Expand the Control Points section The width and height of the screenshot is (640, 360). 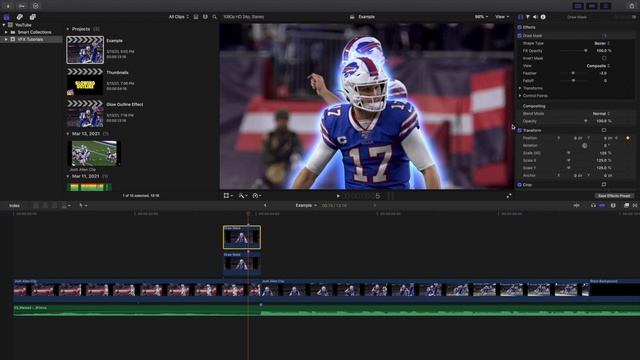(x=520, y=96)
